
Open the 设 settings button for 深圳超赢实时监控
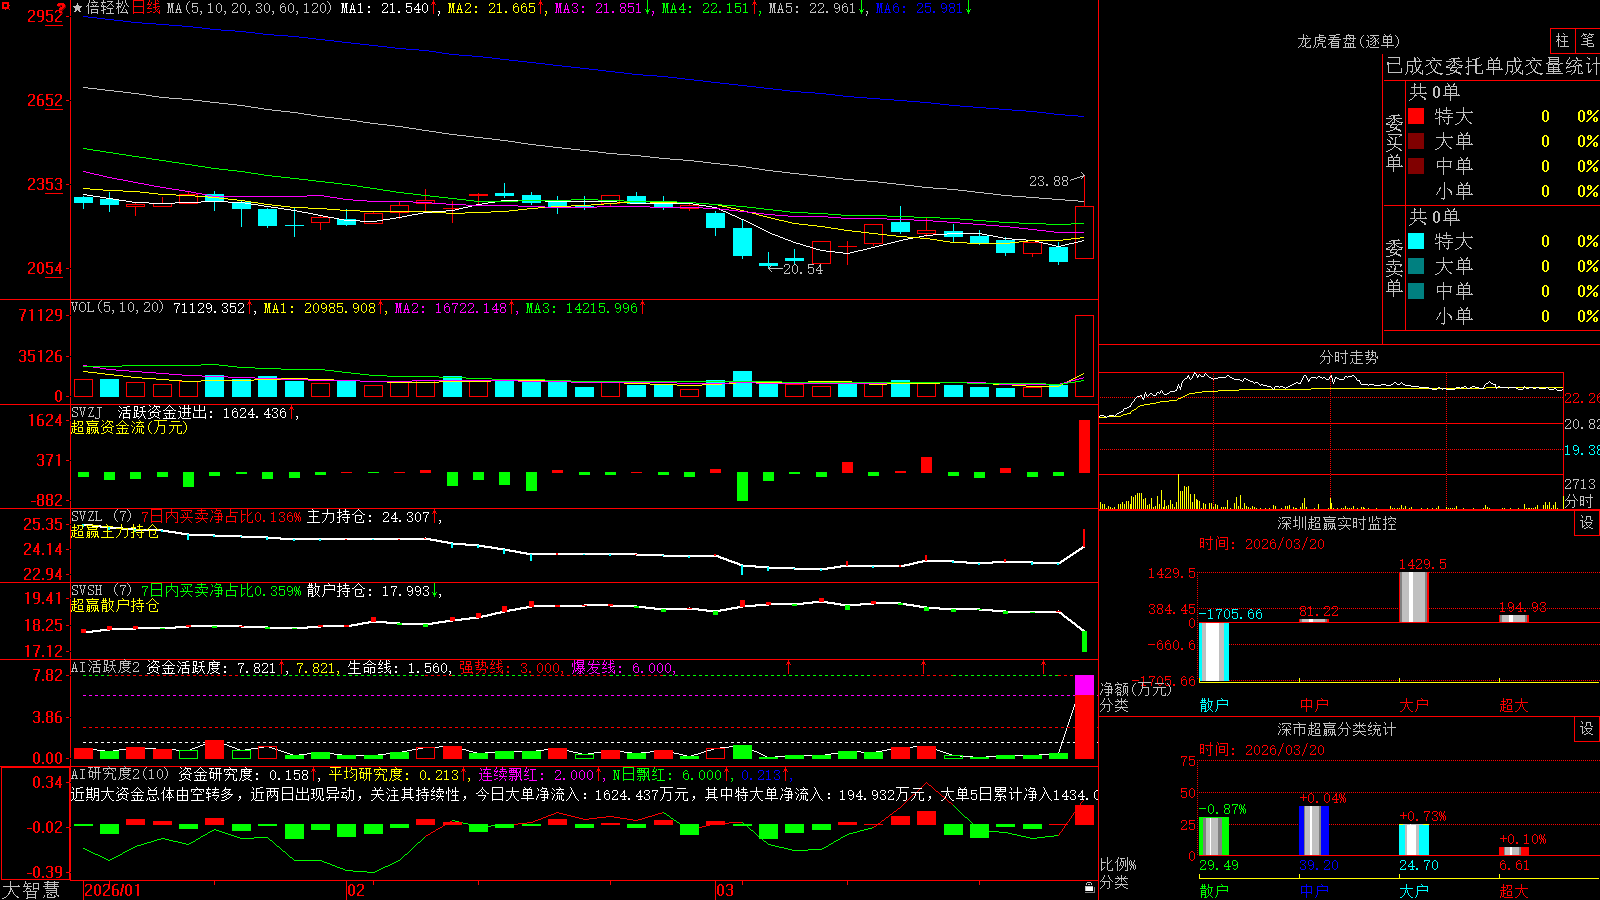click(1587, 523)
